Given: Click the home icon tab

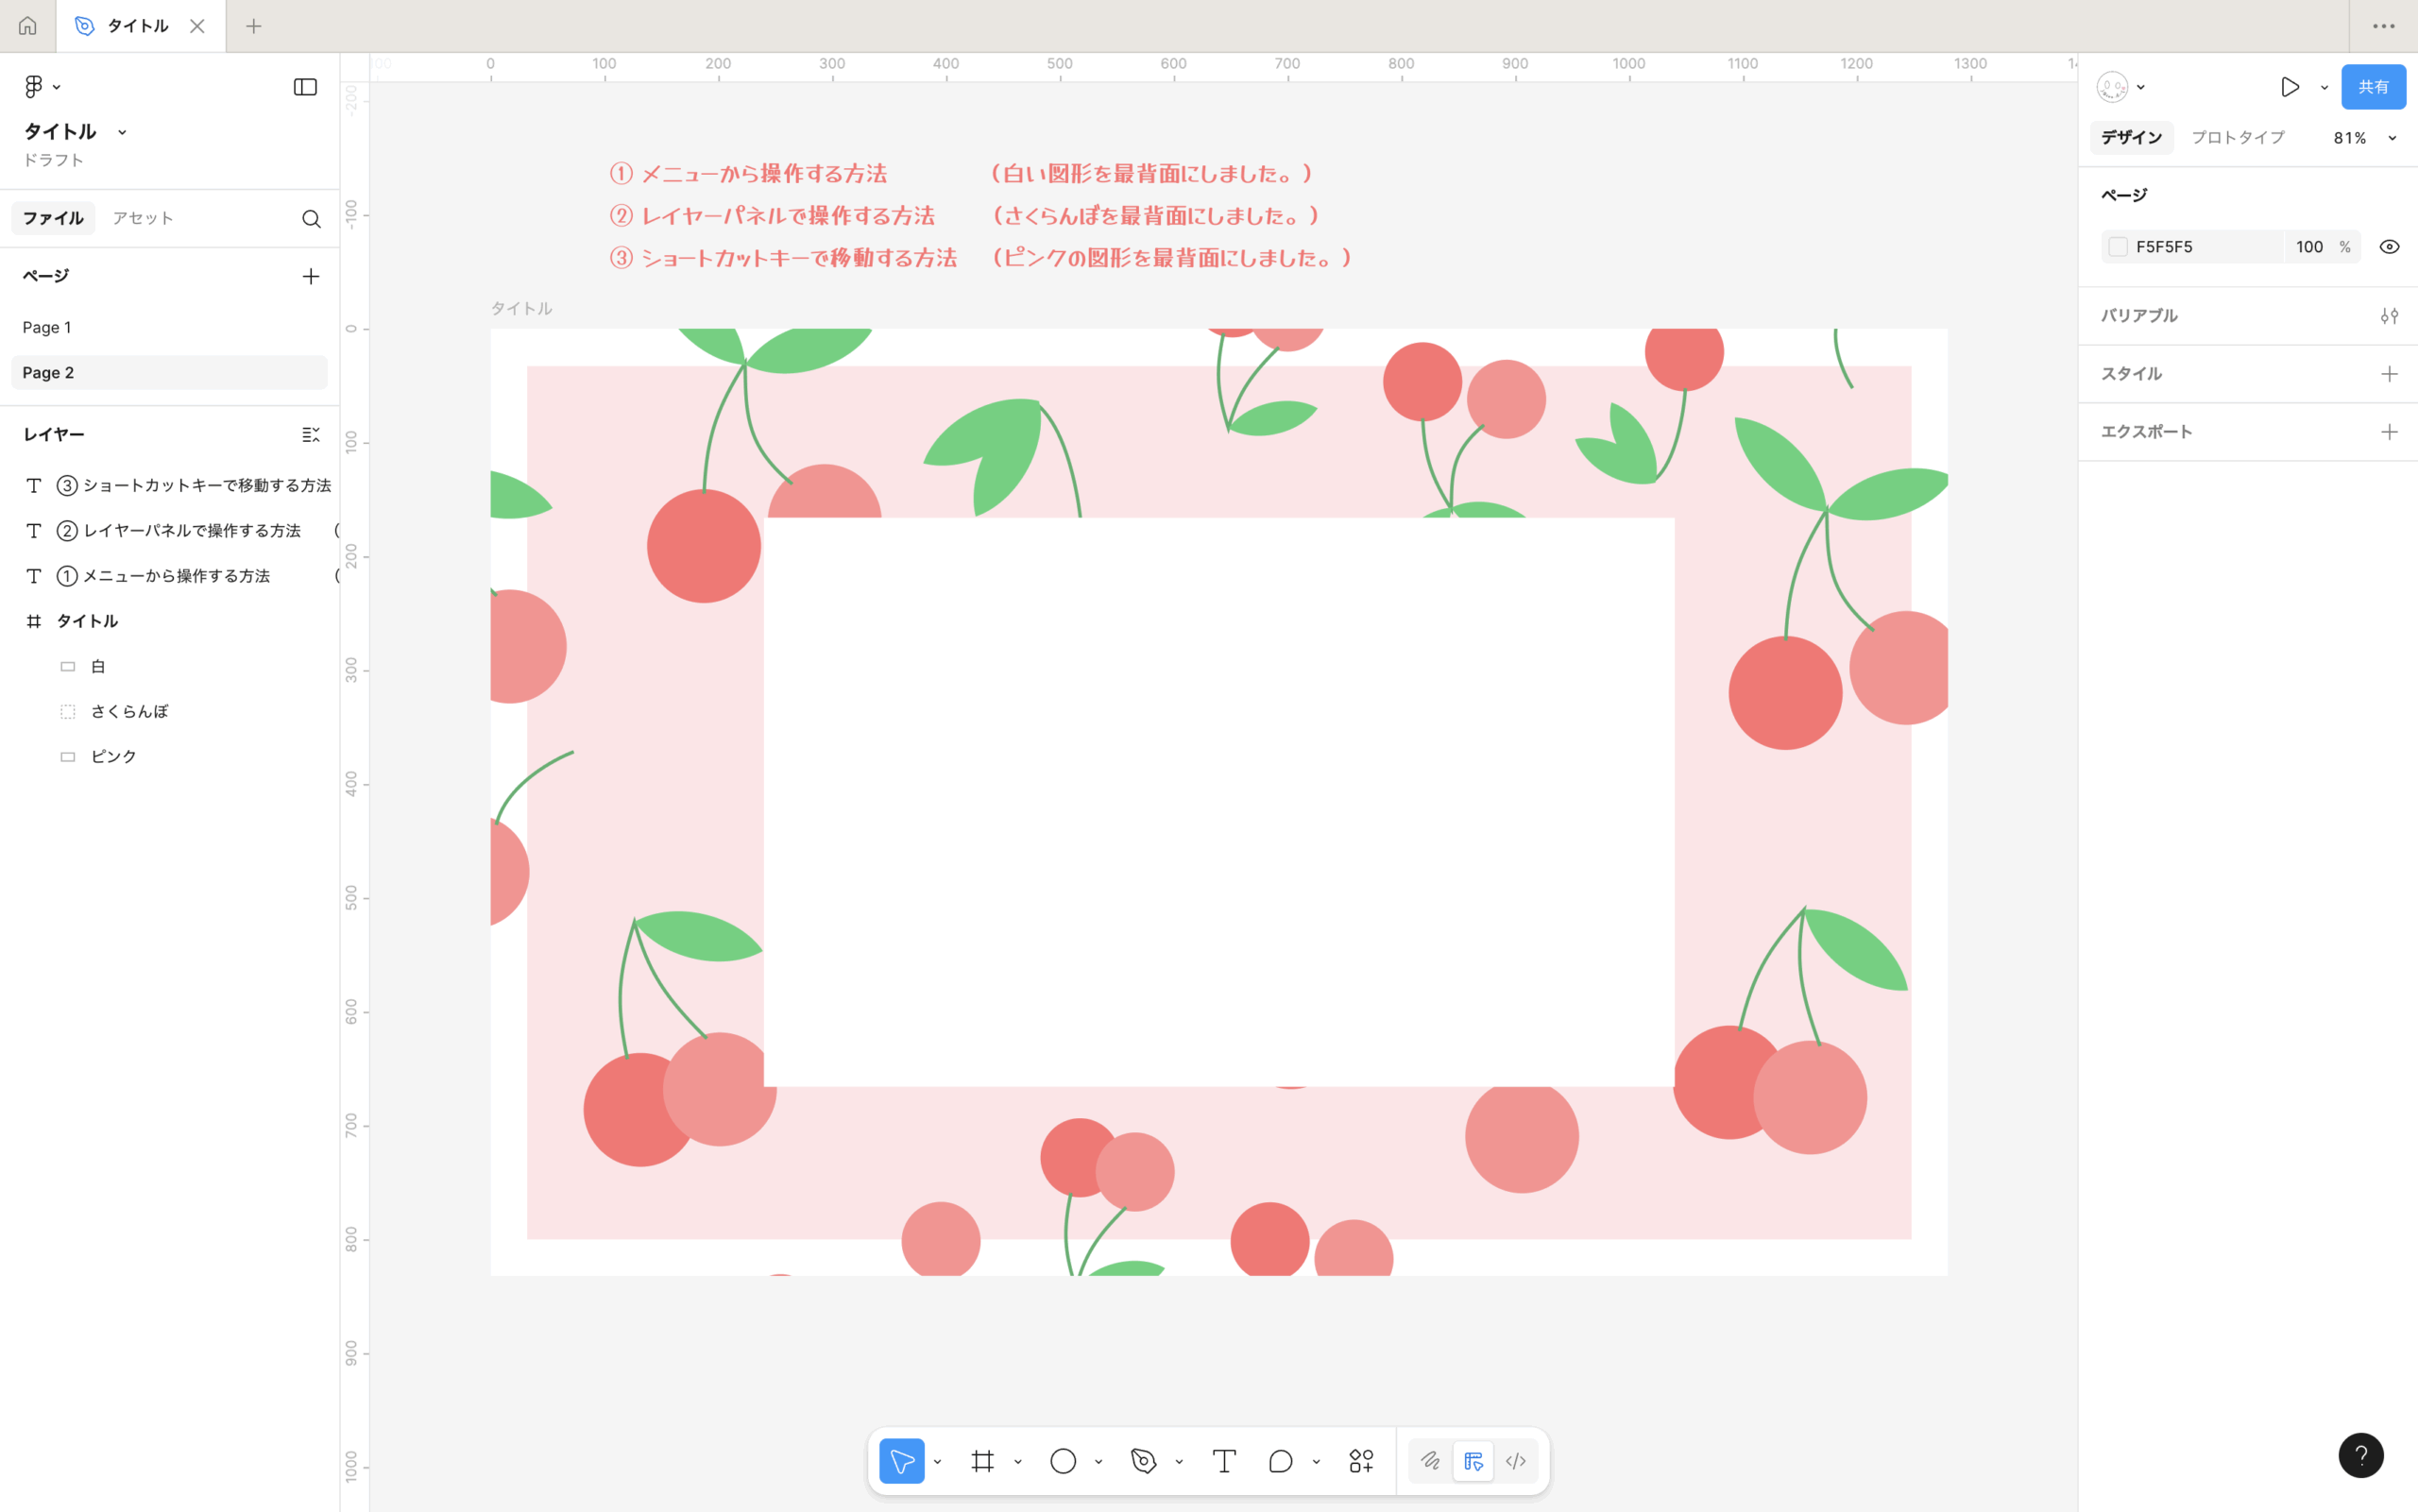Looking at the screenshot, I should [x=28, y=26].
